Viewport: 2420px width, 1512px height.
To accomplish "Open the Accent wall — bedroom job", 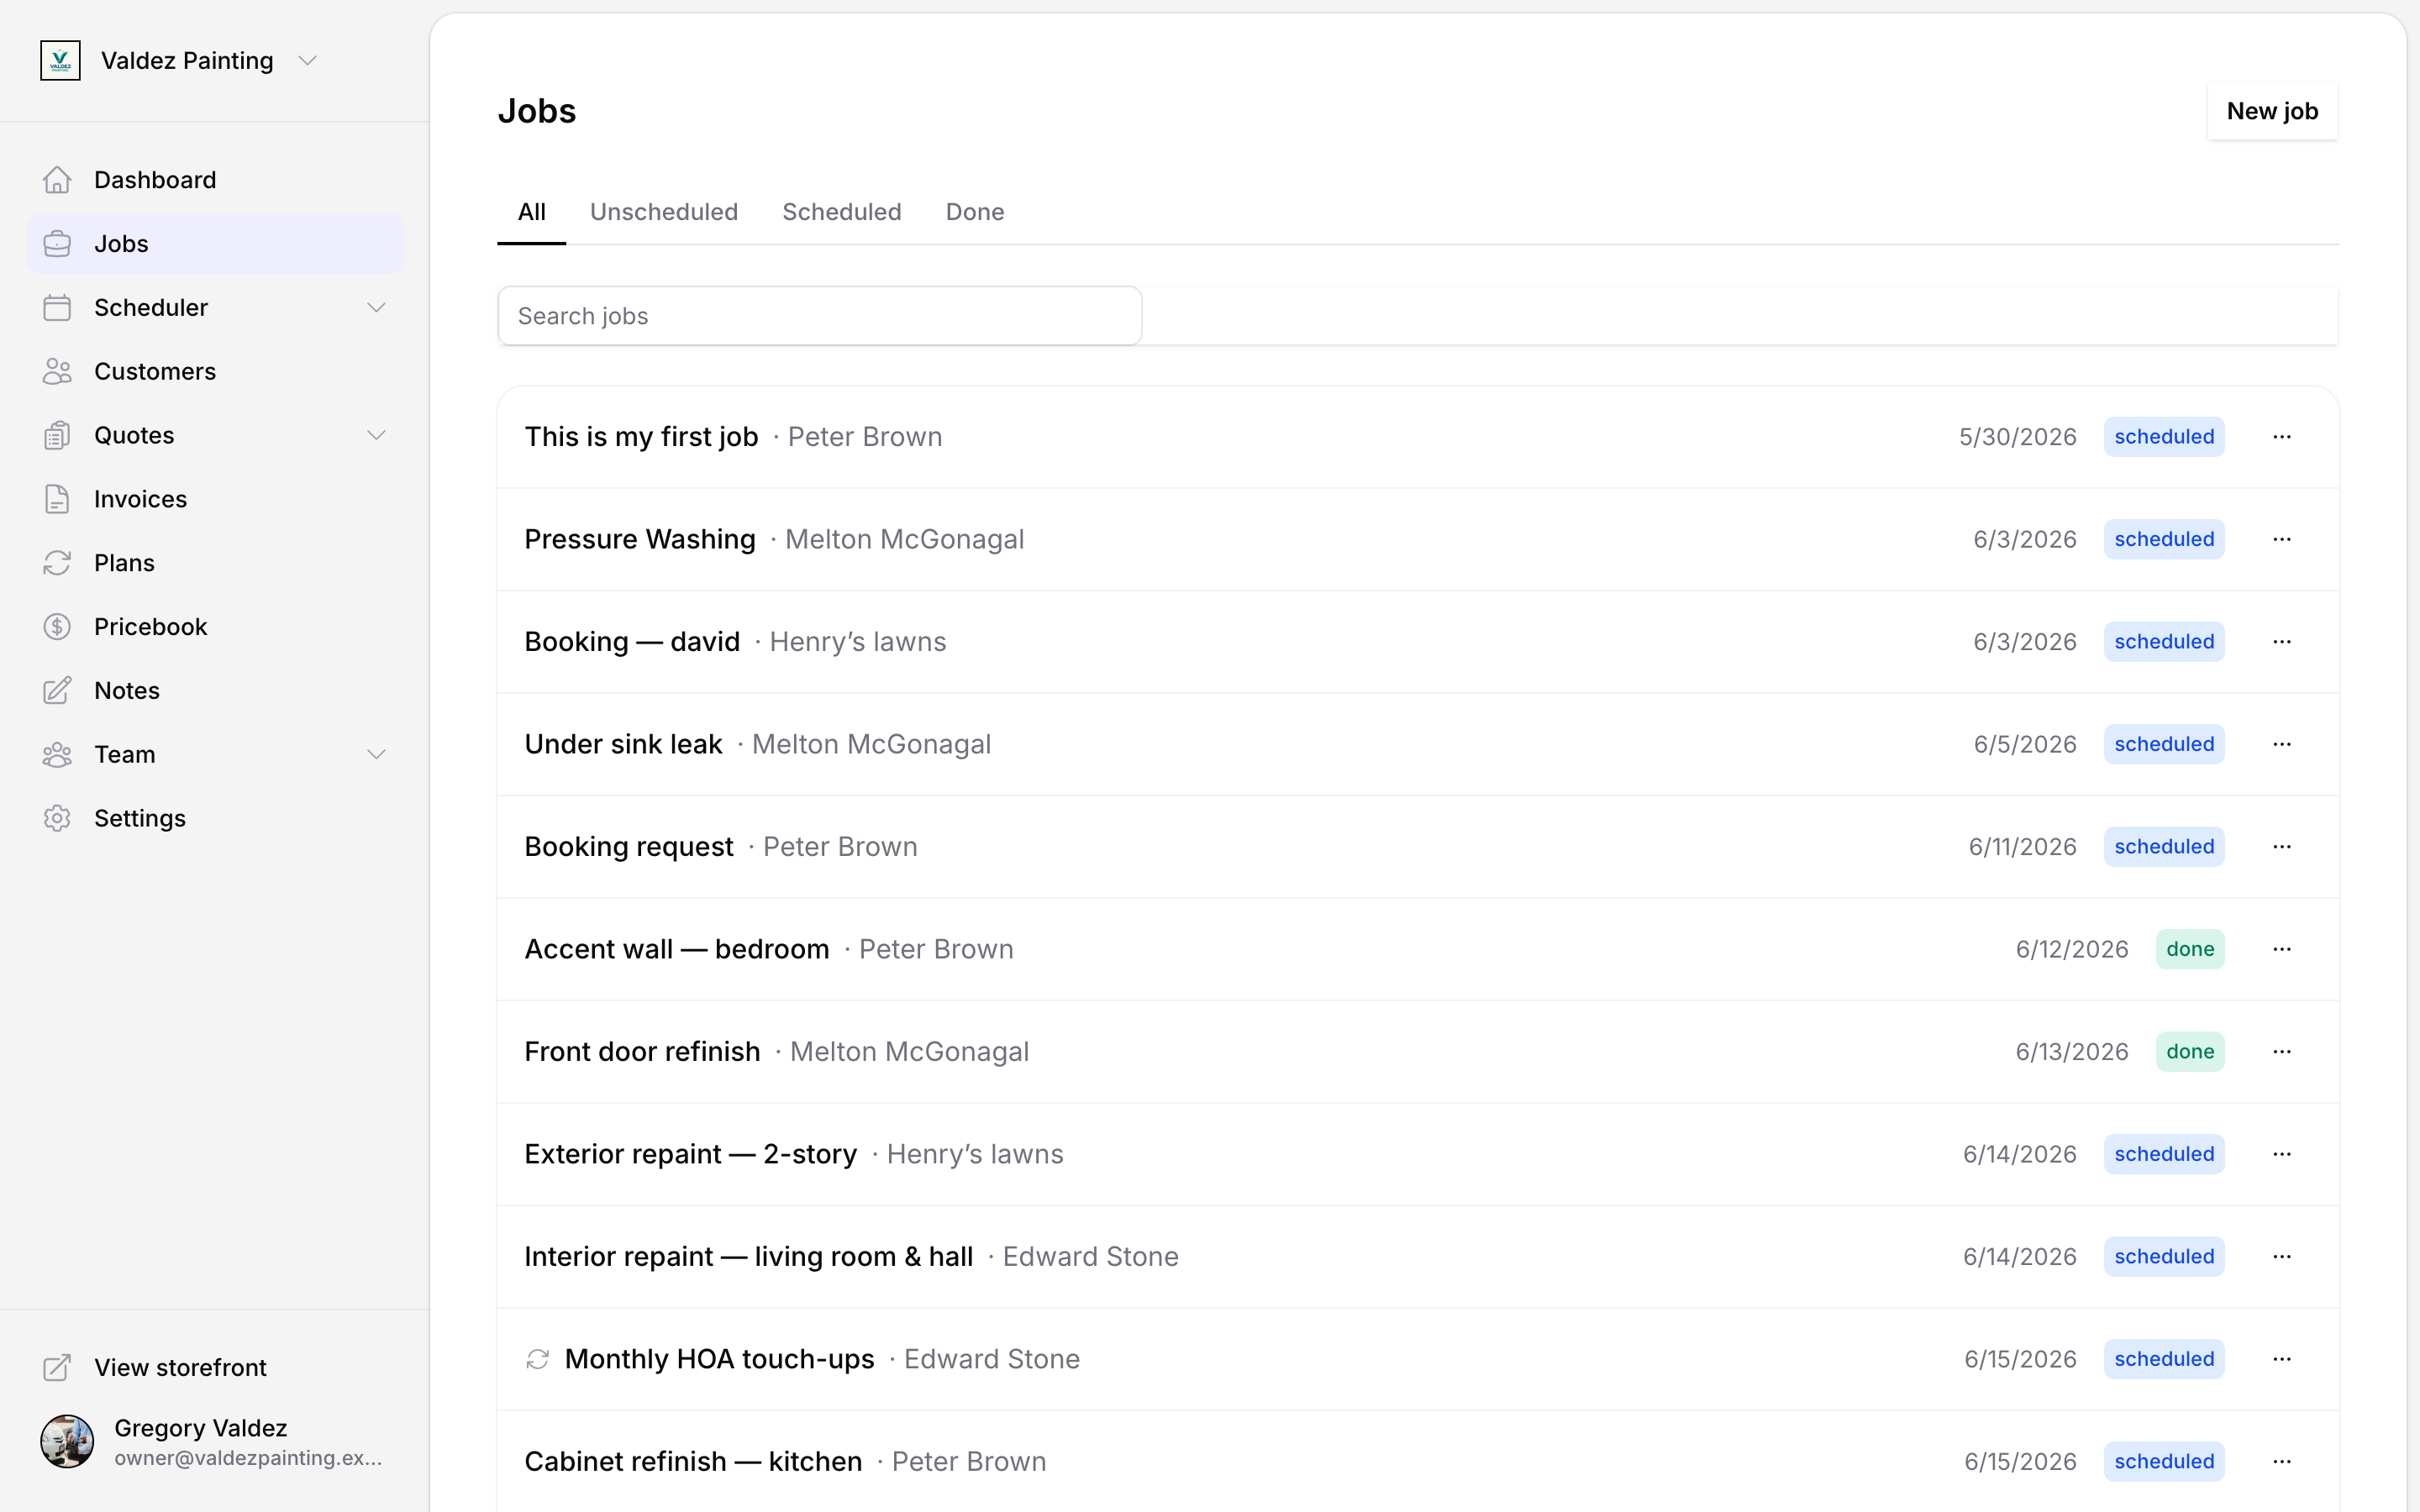I will click(1418, 950).
